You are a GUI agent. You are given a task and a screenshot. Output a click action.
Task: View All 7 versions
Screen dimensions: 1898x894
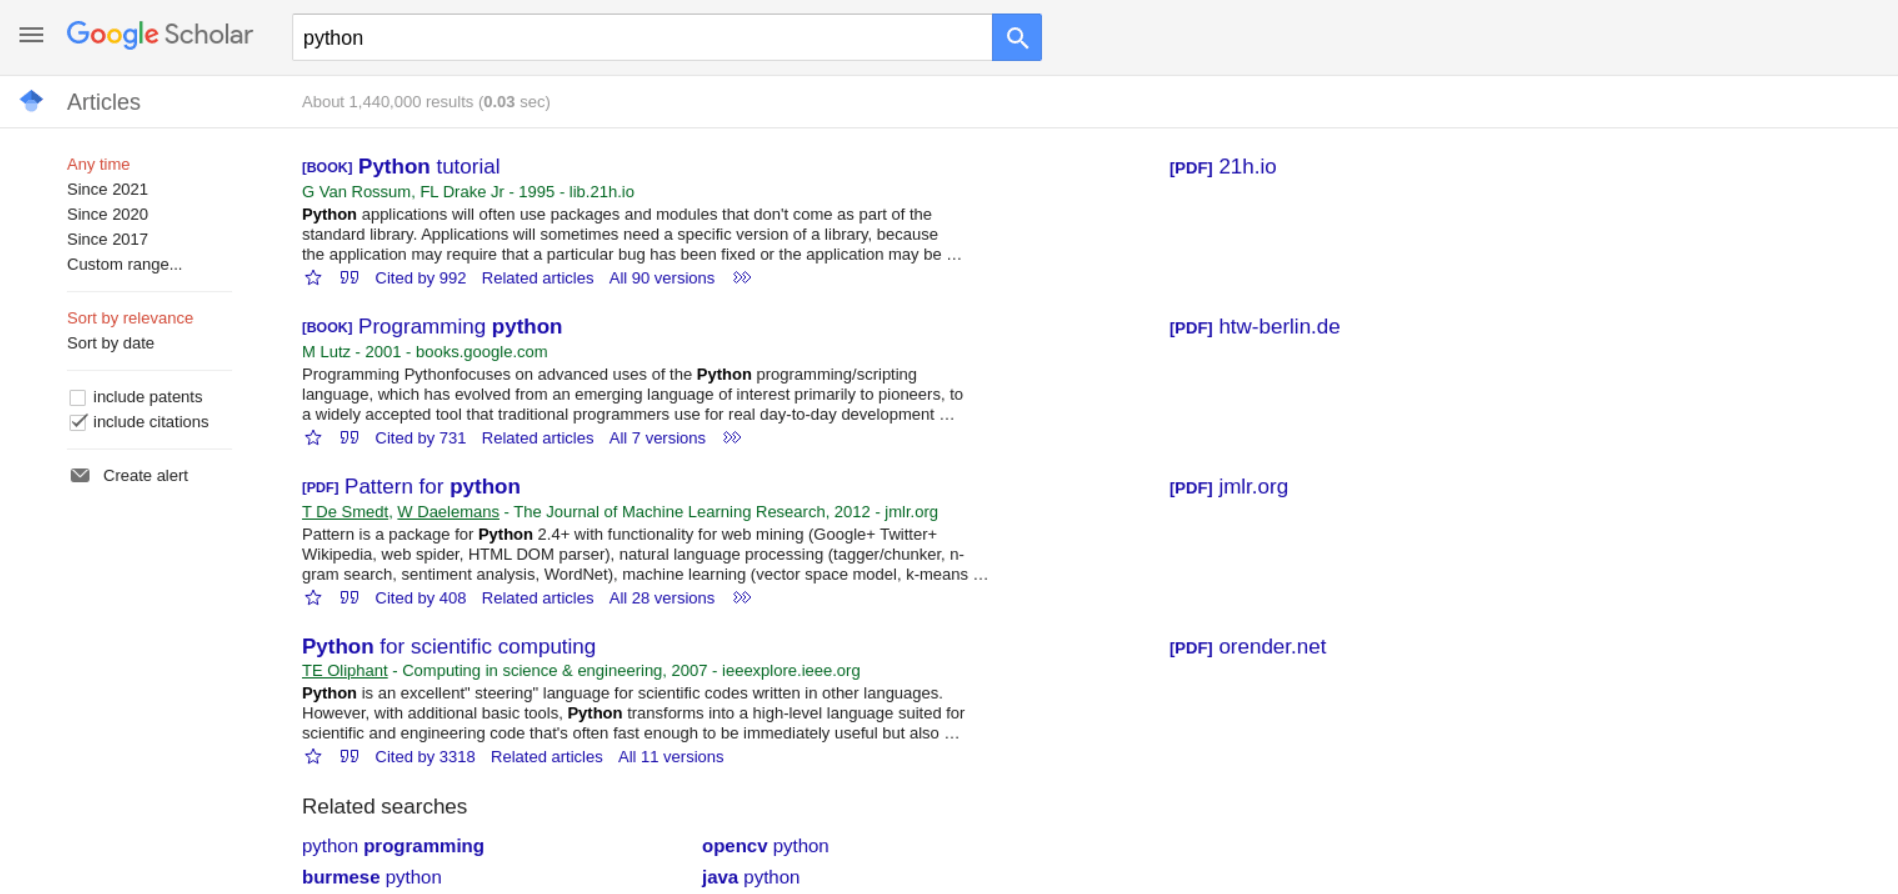coord(657,438)
